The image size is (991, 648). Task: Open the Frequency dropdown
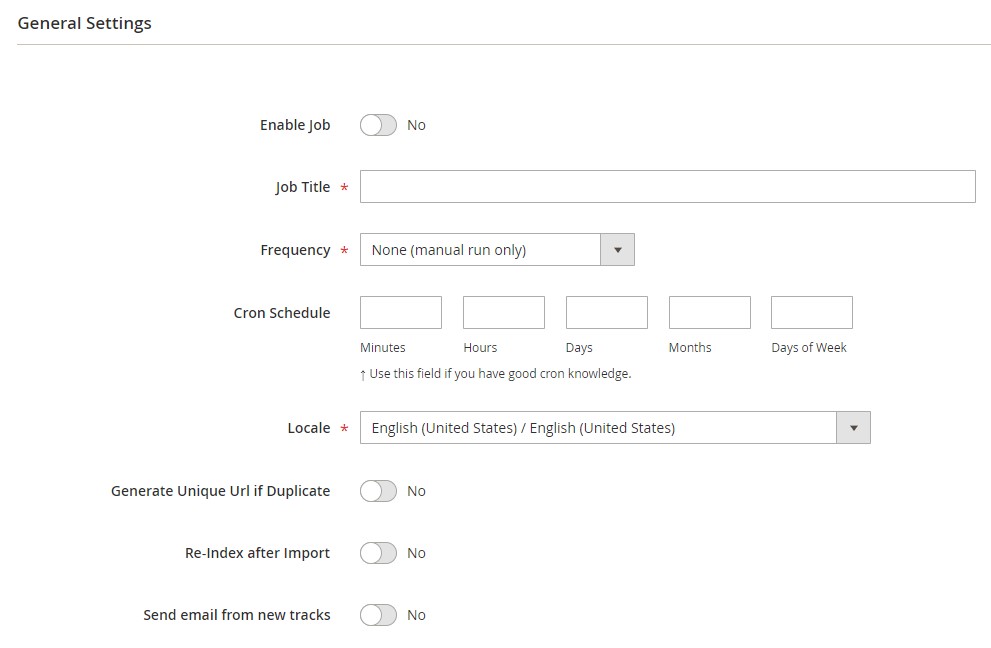coord(497,250)
